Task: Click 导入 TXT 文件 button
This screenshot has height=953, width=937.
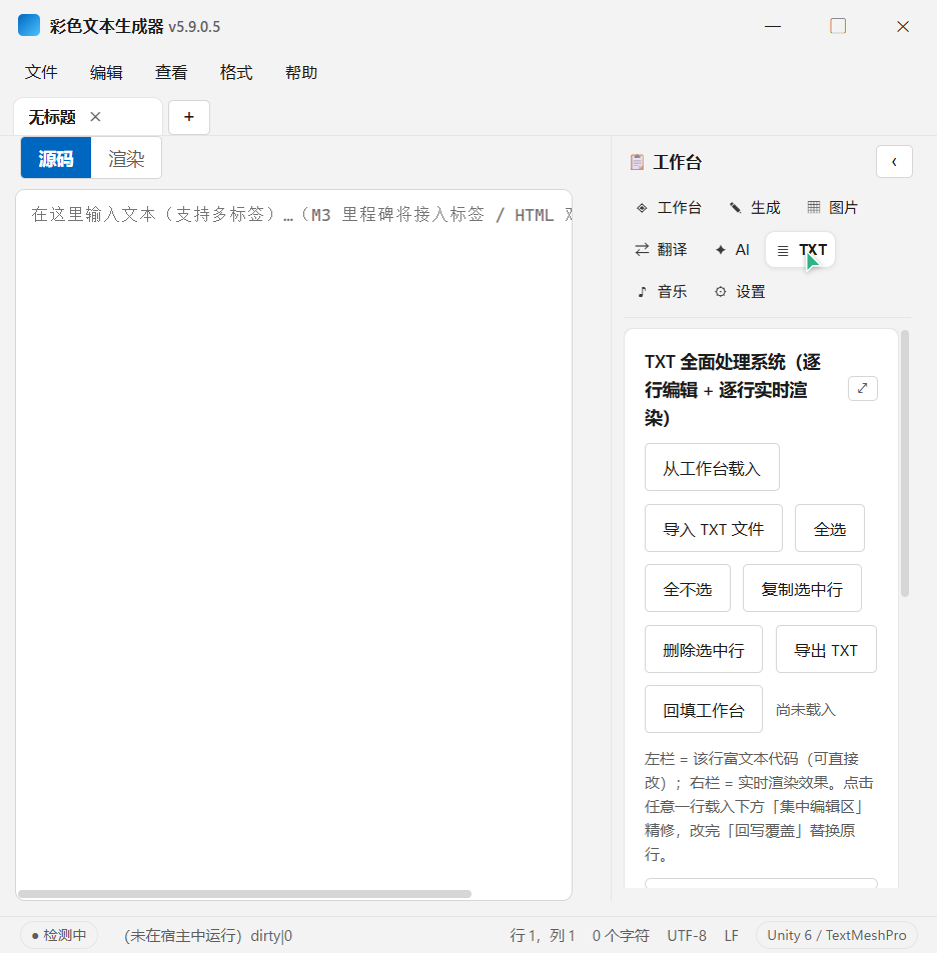Action: point(713,528)
